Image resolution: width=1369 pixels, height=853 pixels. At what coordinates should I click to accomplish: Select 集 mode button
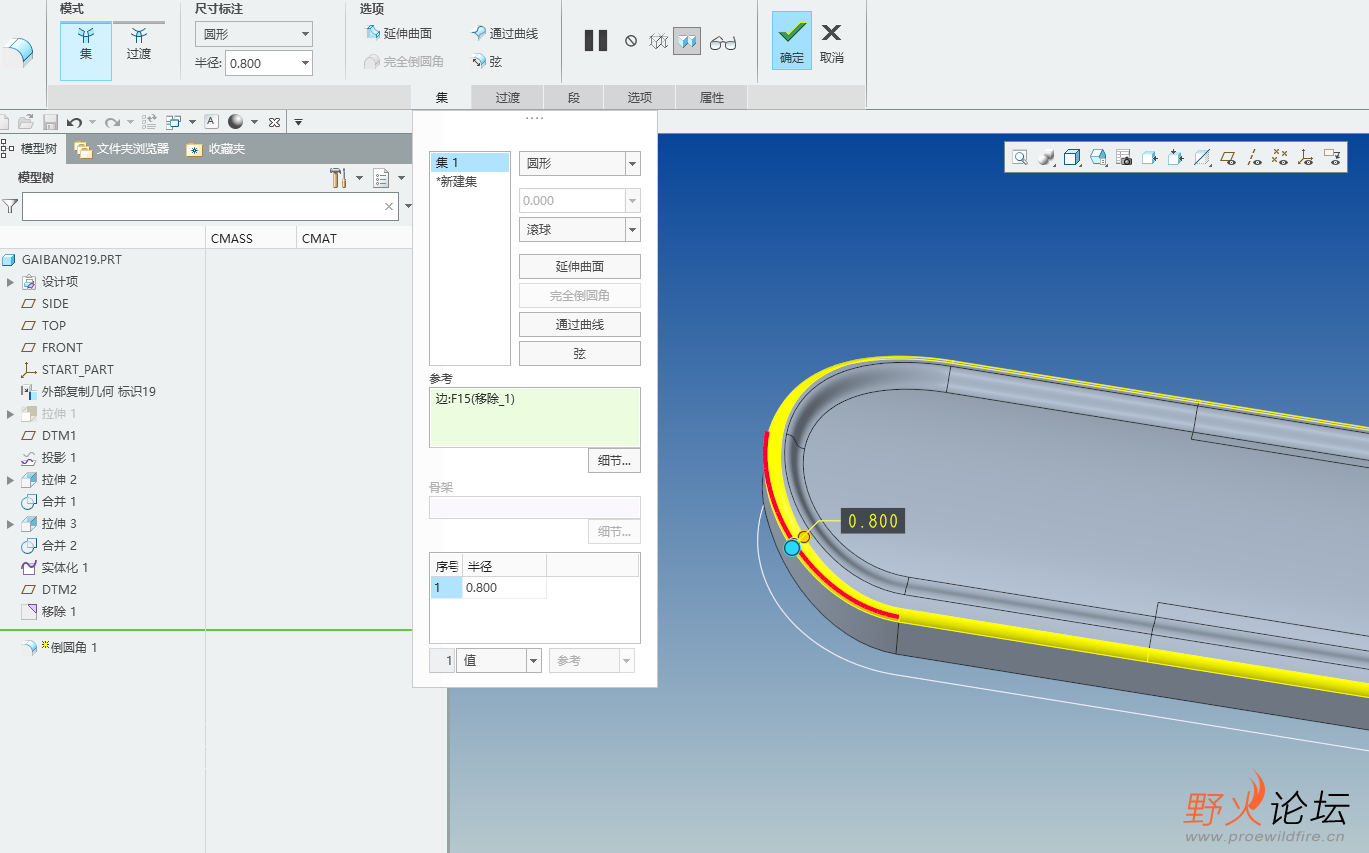pyautogui.click(x=86, y=50)
